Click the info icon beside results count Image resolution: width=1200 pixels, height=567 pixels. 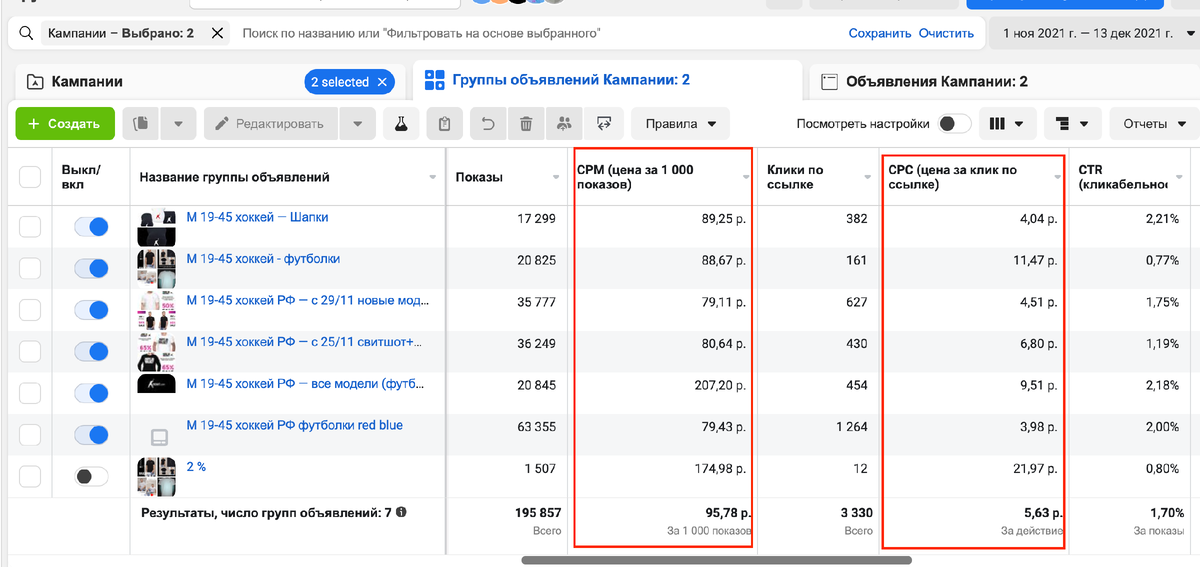tap(401, 512)
